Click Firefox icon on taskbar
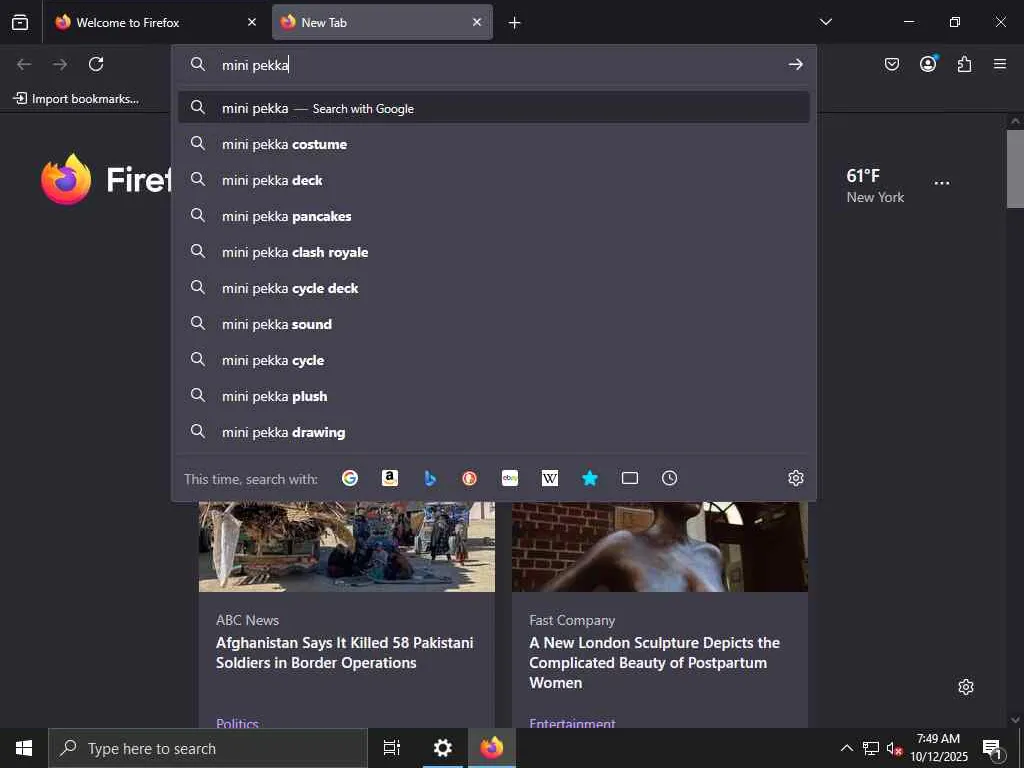This screenshot has height=768, width=1024. pos(492,748)
